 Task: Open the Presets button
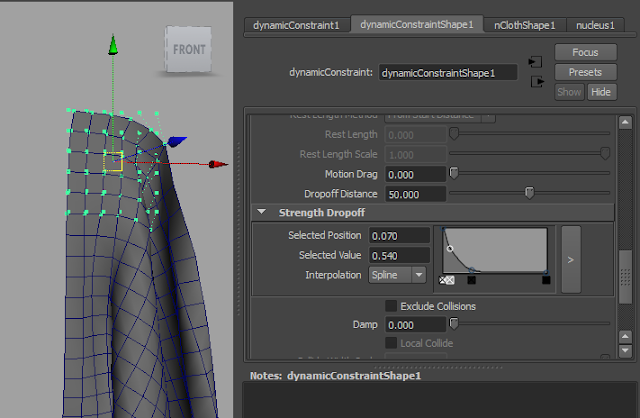tap(585, 72)
